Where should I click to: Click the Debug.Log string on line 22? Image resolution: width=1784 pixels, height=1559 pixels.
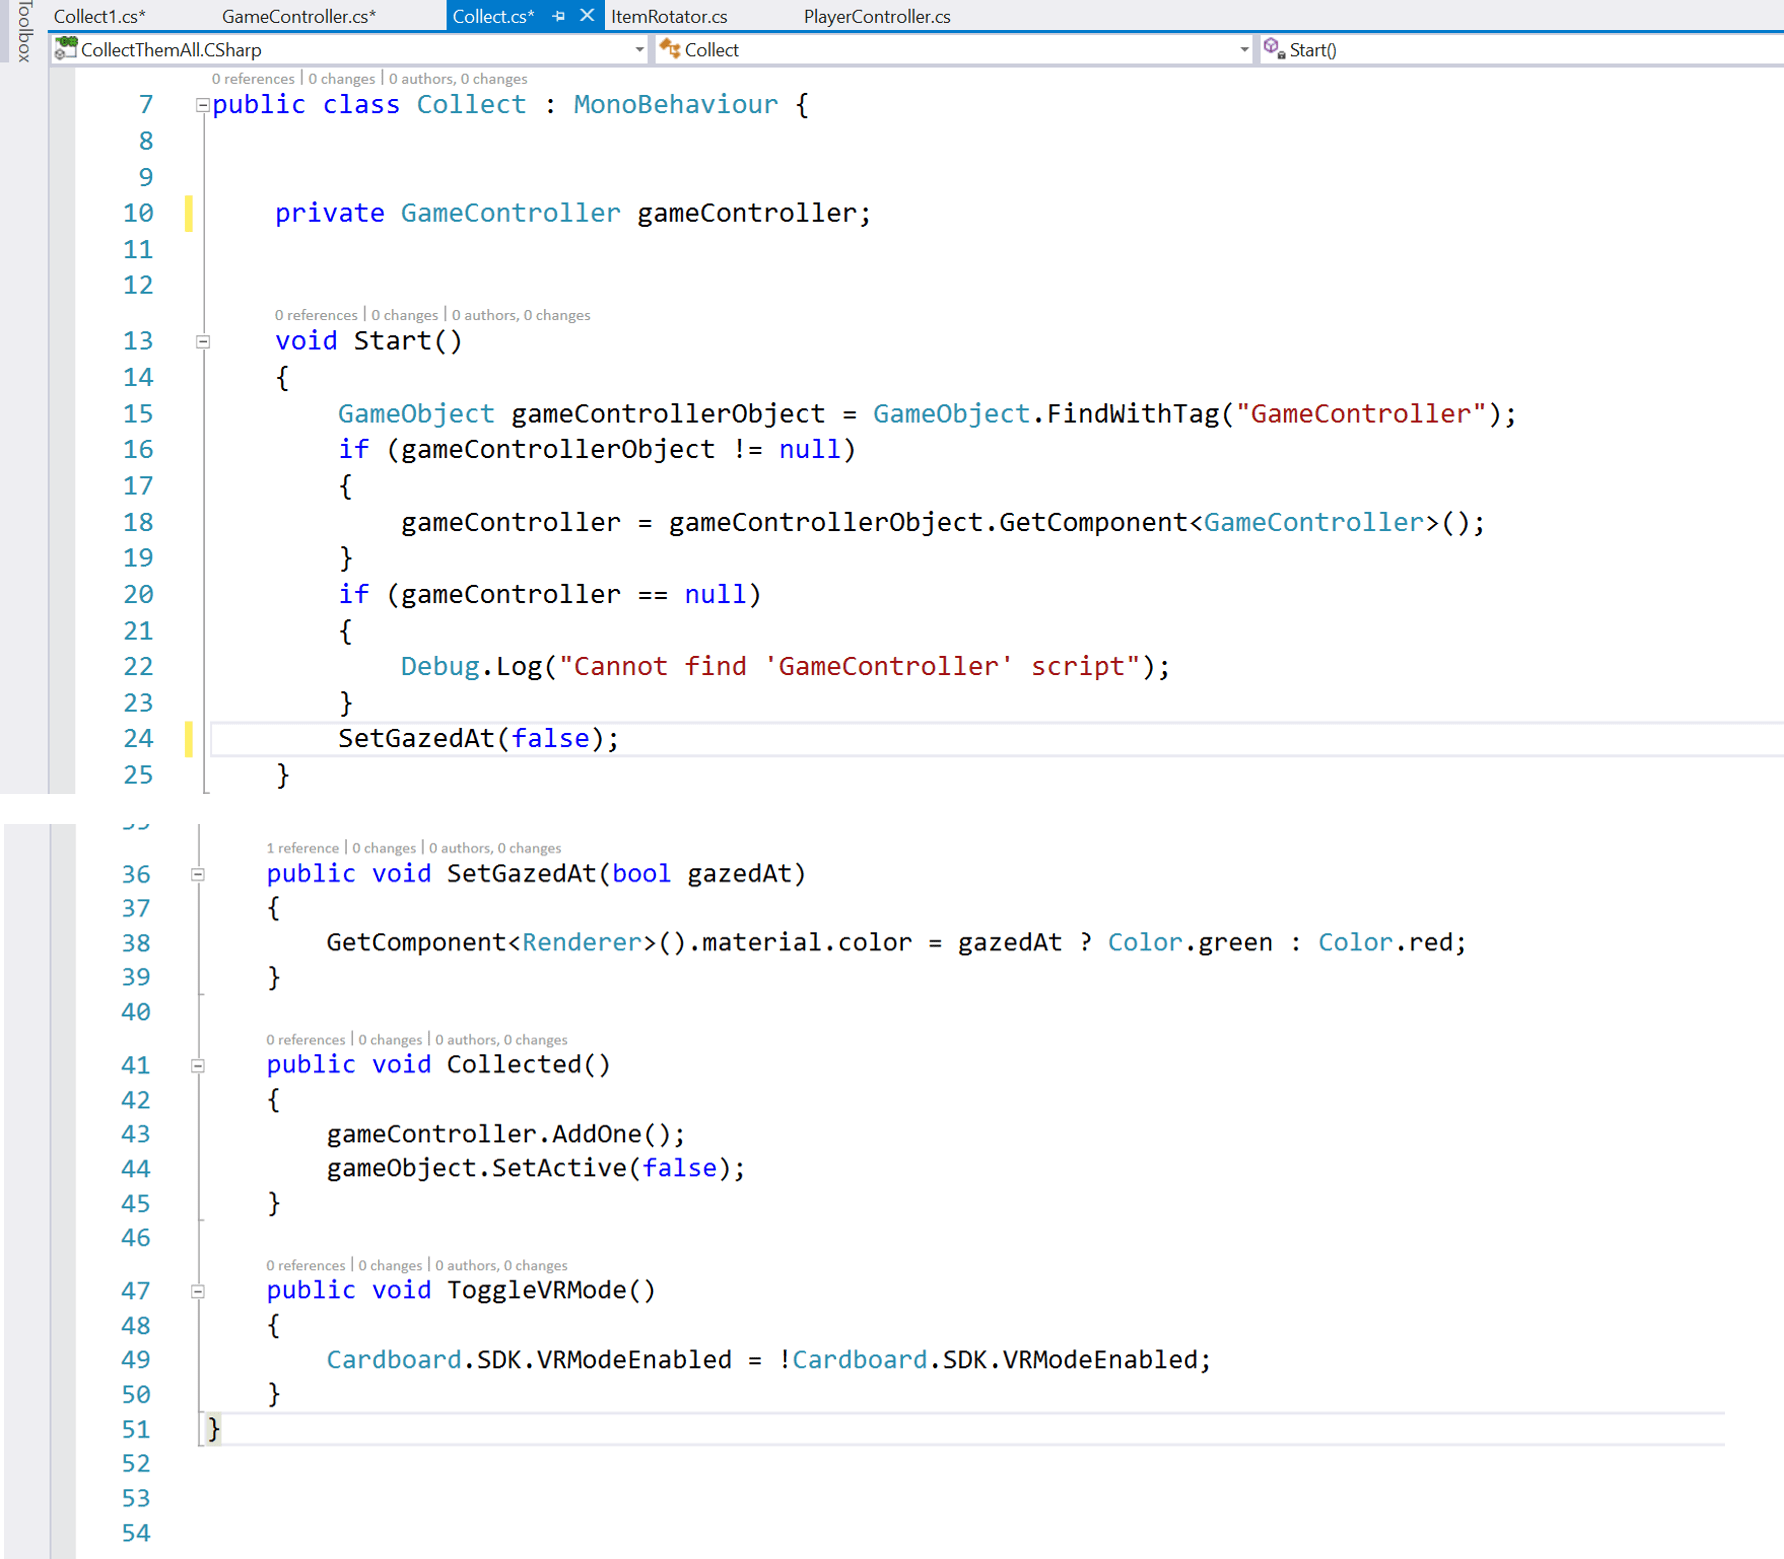coord(849,667)
